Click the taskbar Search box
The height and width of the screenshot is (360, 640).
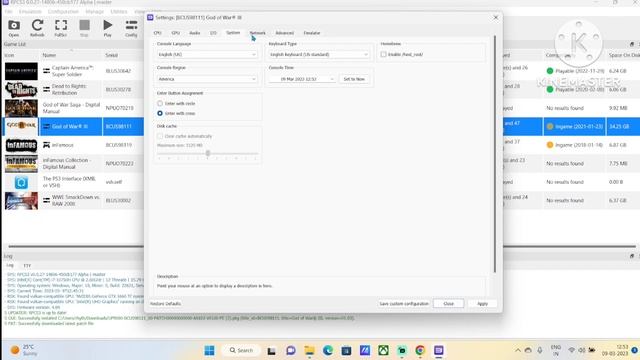[x=241, y=351]
